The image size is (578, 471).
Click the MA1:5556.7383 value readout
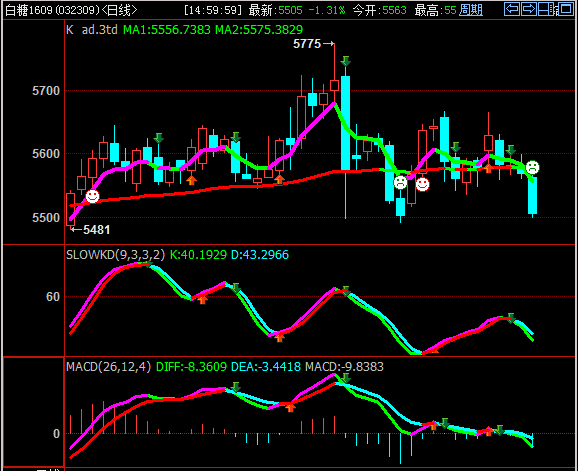pyautogui.click(x=167, y=29)
